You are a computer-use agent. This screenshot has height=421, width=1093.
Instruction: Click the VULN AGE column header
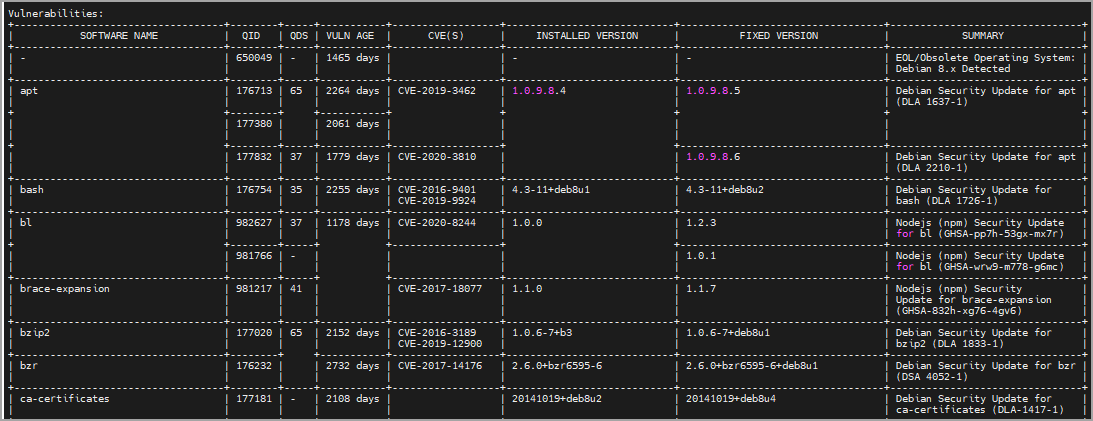click(x=352, y=36)
